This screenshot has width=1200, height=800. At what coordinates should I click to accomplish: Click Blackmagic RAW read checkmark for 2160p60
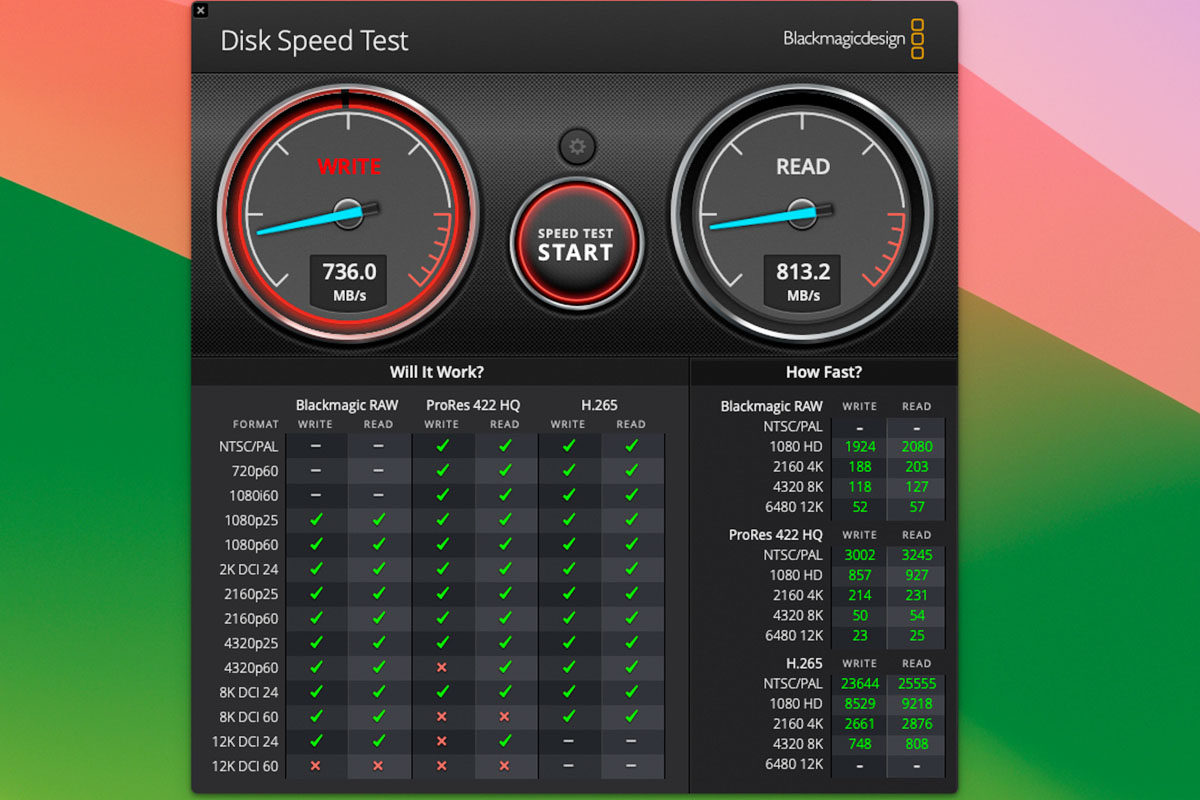click(378, 618)
